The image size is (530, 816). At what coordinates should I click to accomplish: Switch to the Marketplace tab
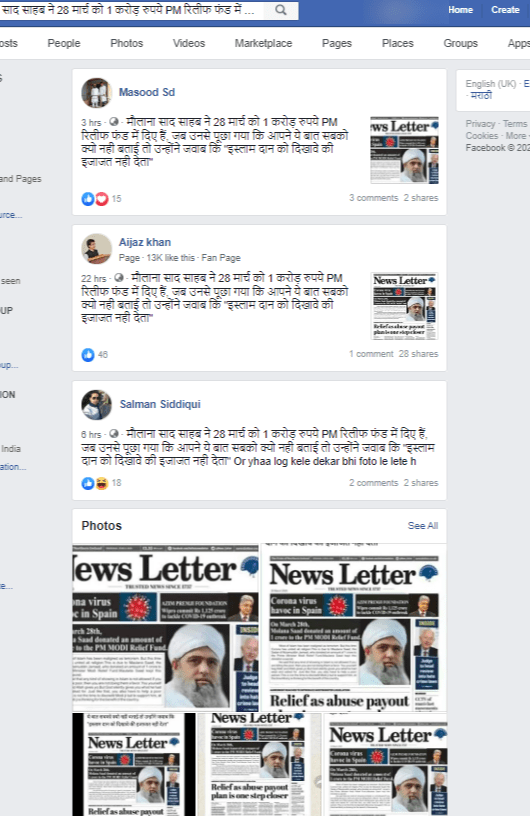click(x=263, y=43)
